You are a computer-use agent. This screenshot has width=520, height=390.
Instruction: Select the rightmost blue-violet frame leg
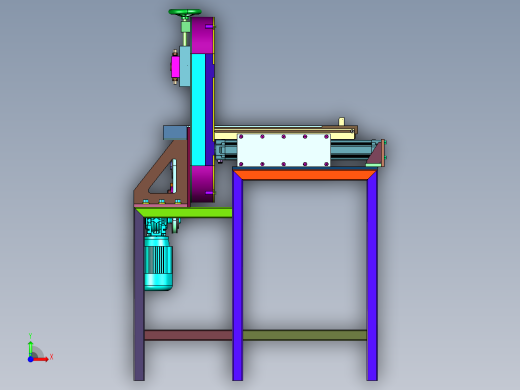pos(372,275)
